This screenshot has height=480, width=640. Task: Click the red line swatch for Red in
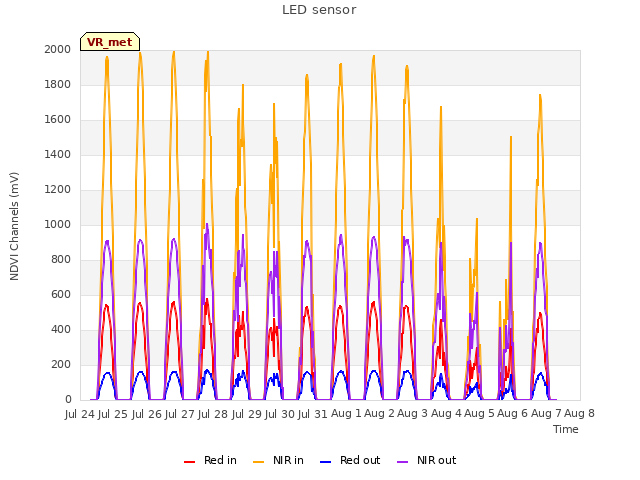pos(189,462)
